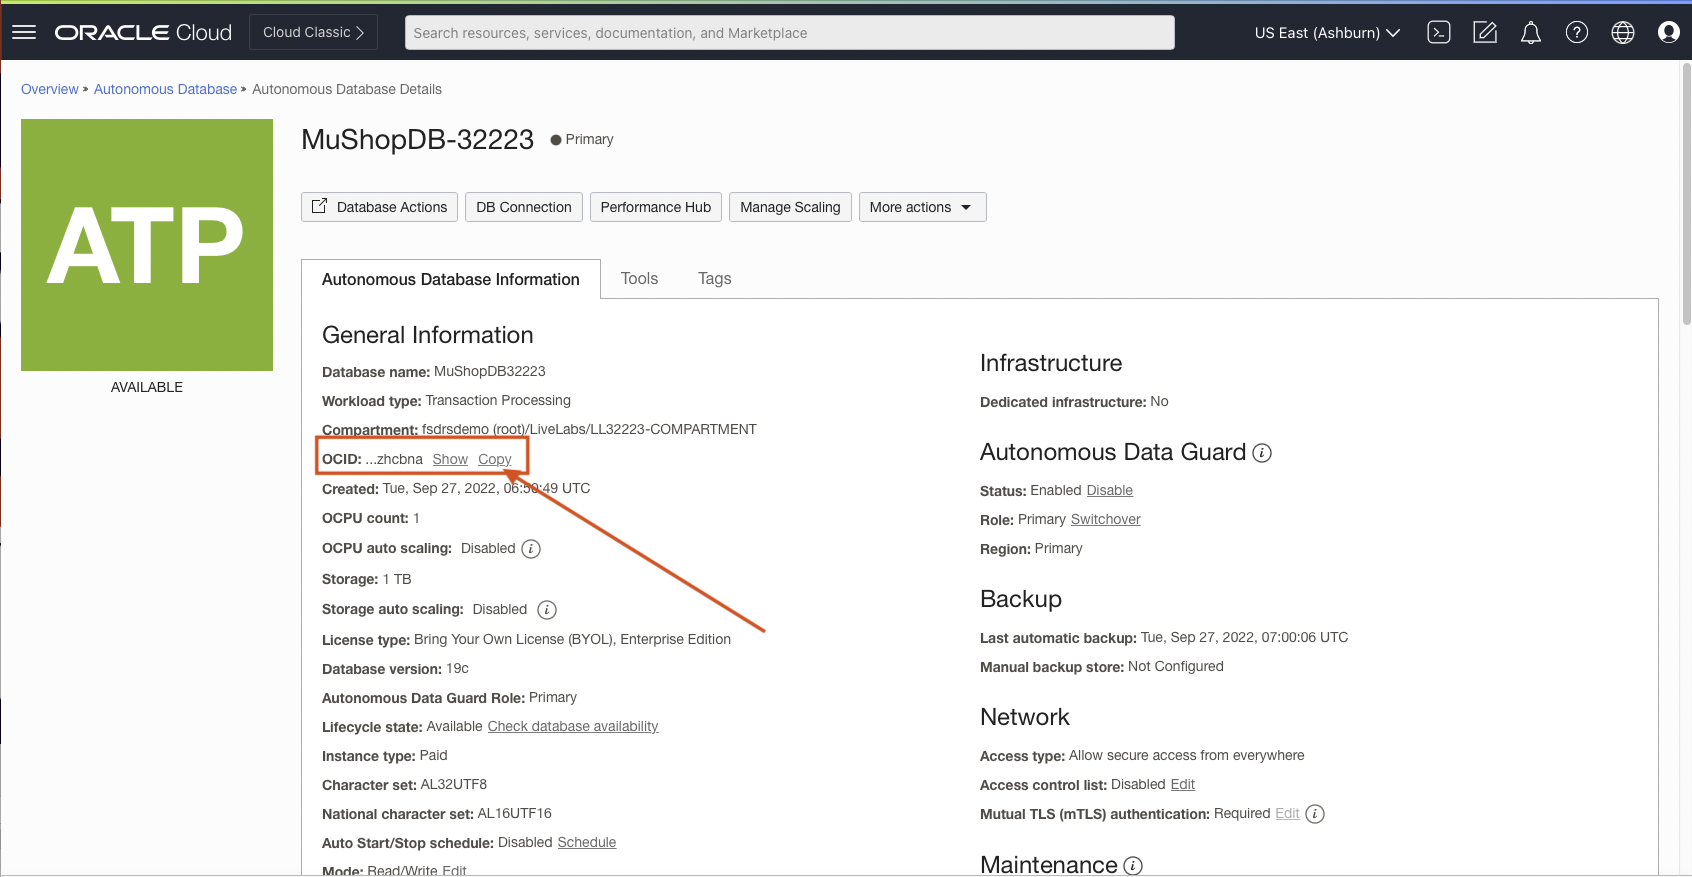
Task: Click info icon next to OCPU auto scaling
Action: coord(531,549)
